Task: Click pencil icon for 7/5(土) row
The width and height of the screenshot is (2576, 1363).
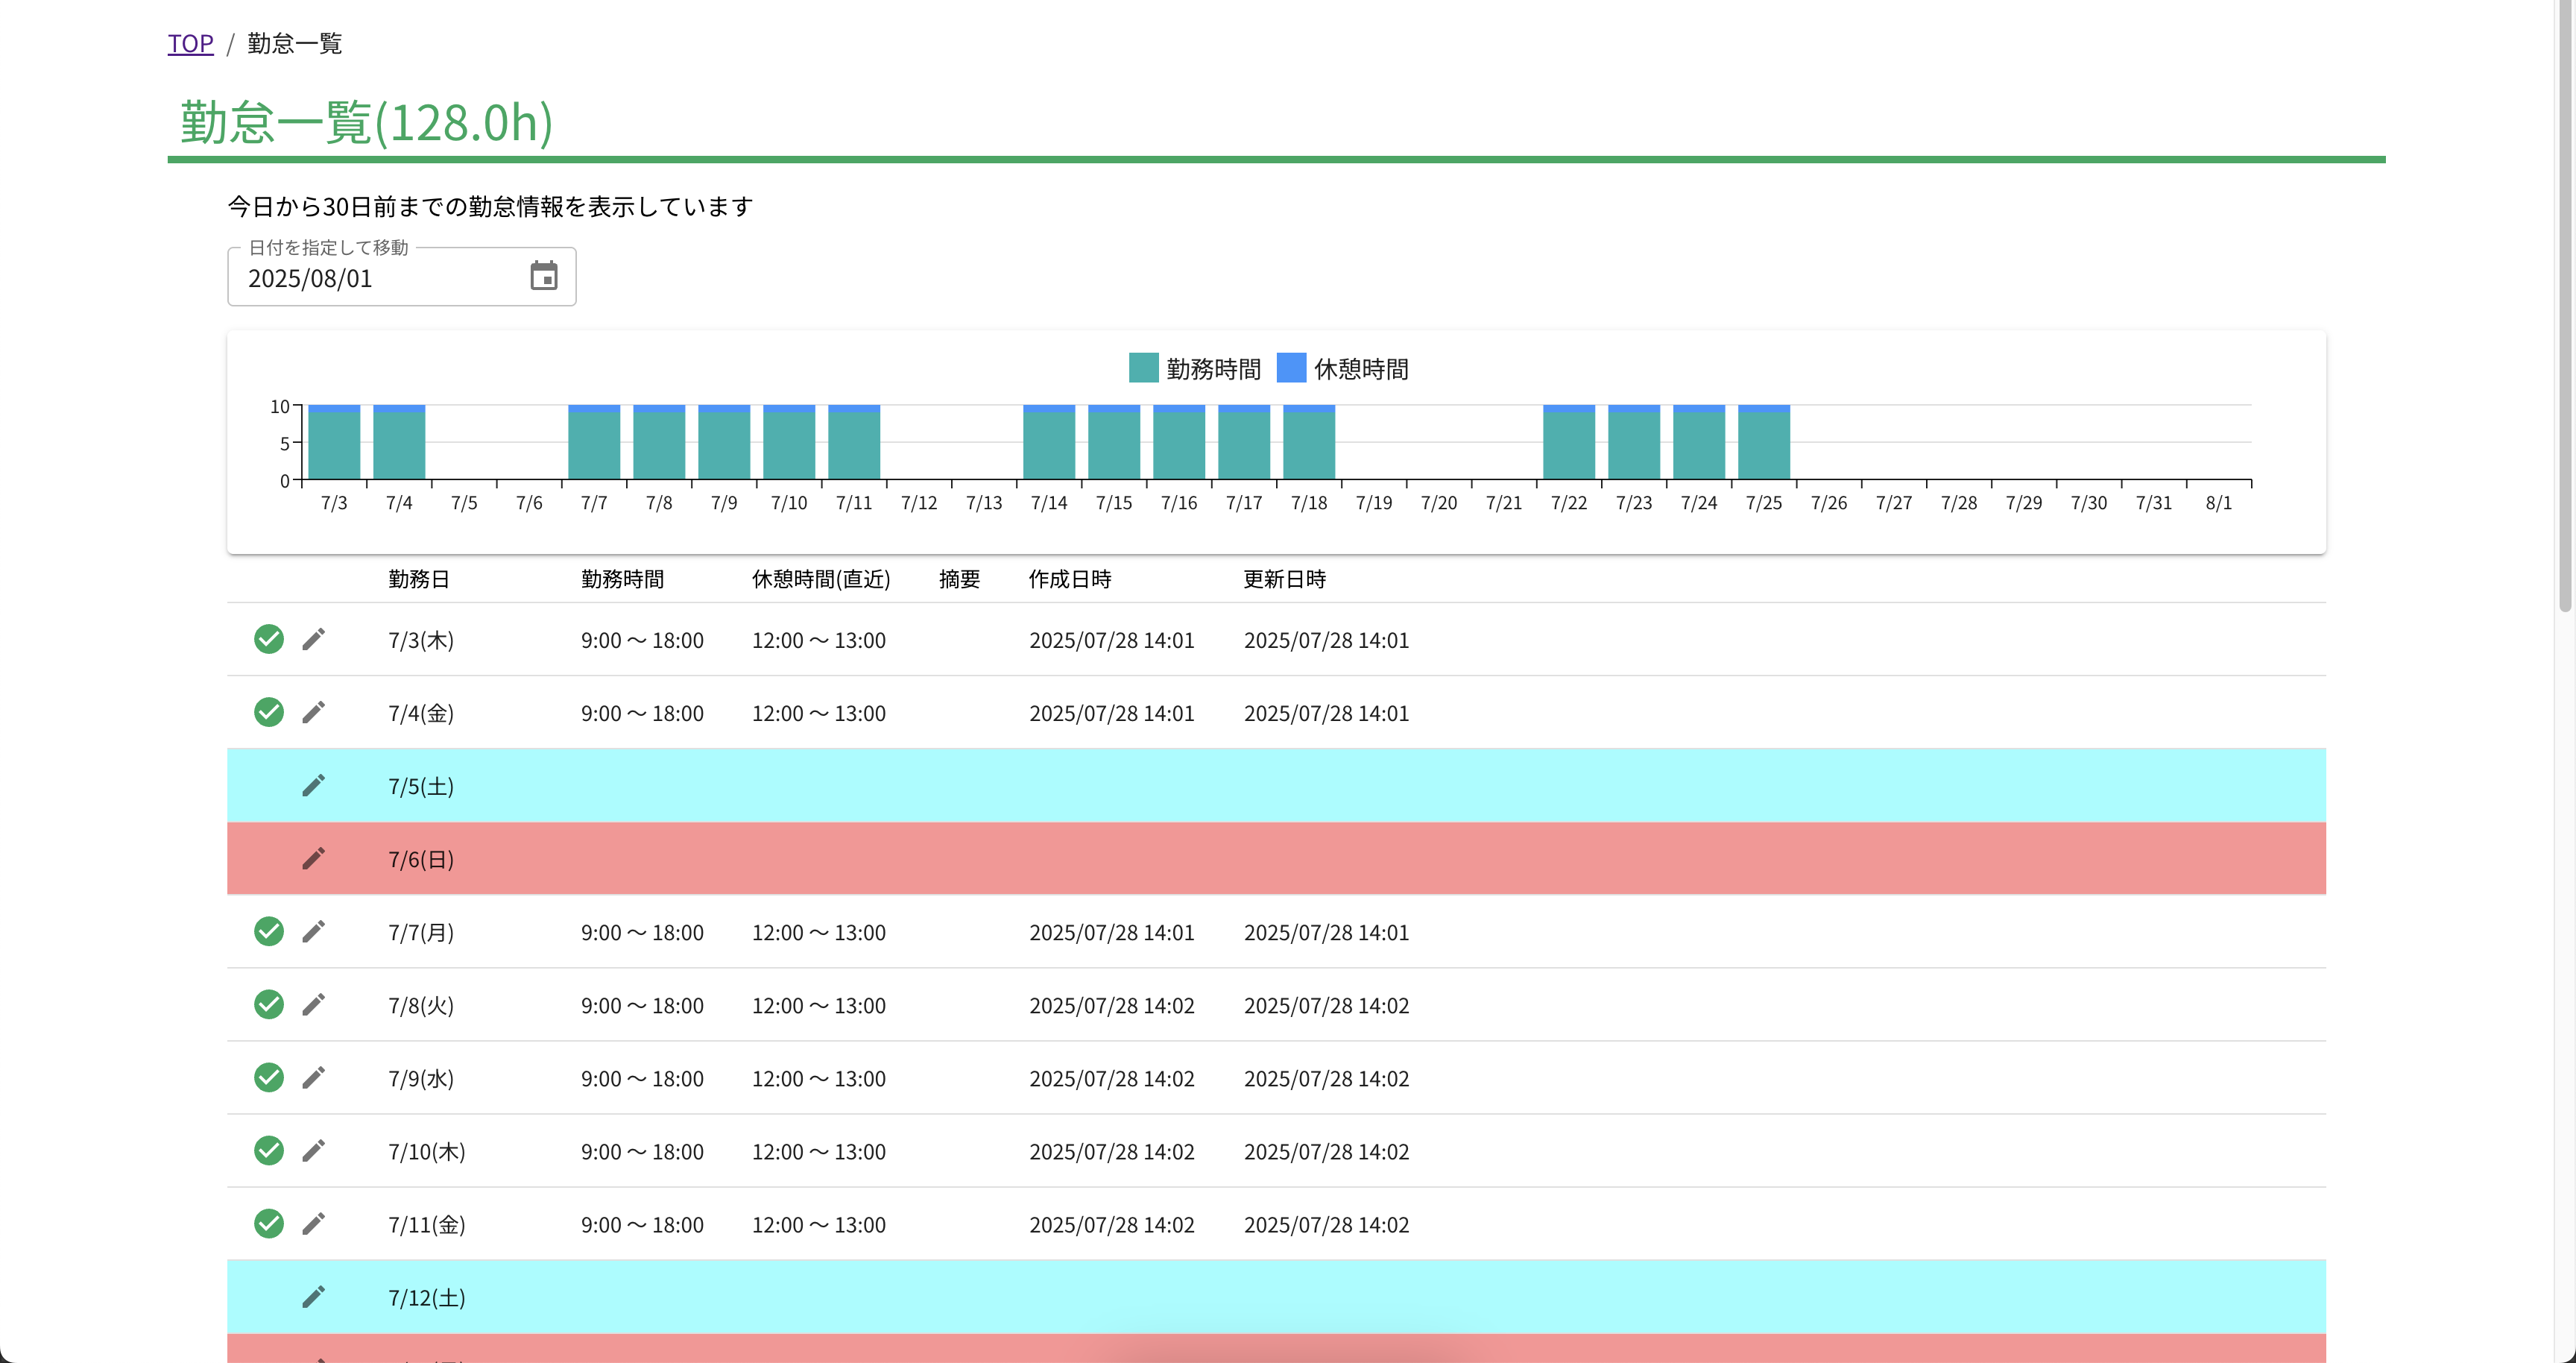Action: [313, 785]
